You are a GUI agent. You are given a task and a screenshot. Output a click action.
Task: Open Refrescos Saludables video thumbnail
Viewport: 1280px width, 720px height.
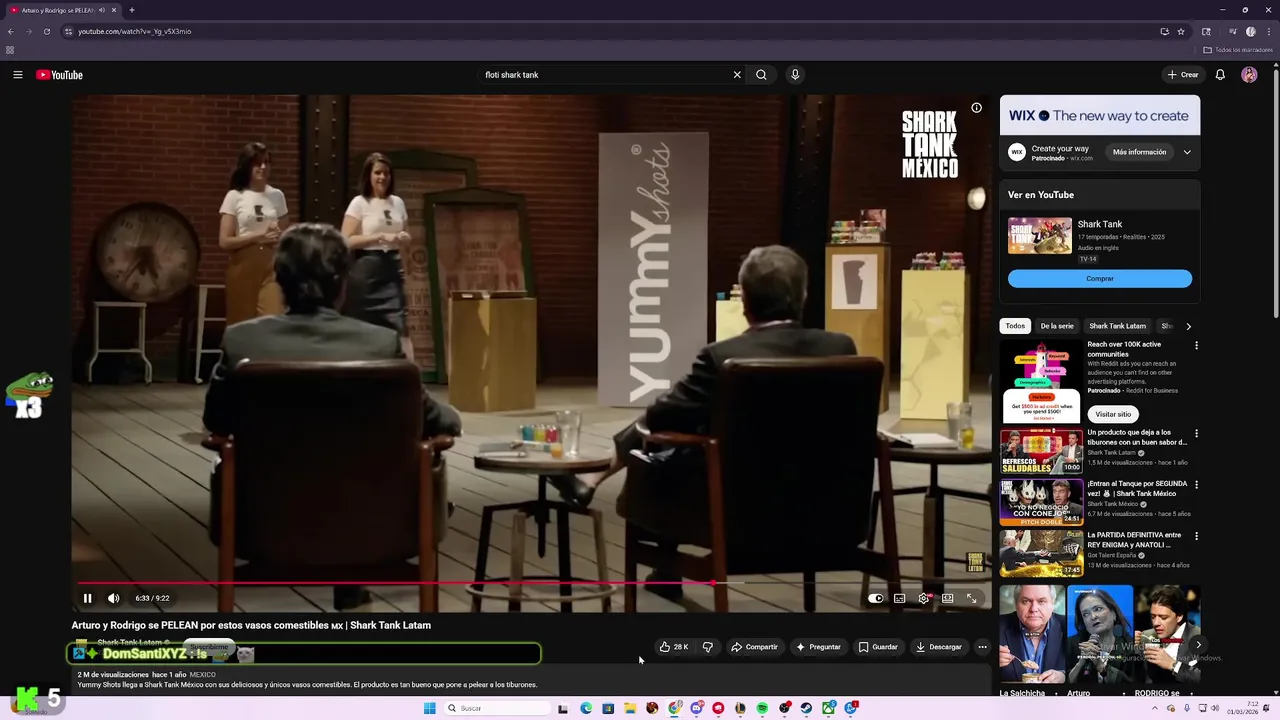[1041, 452]
